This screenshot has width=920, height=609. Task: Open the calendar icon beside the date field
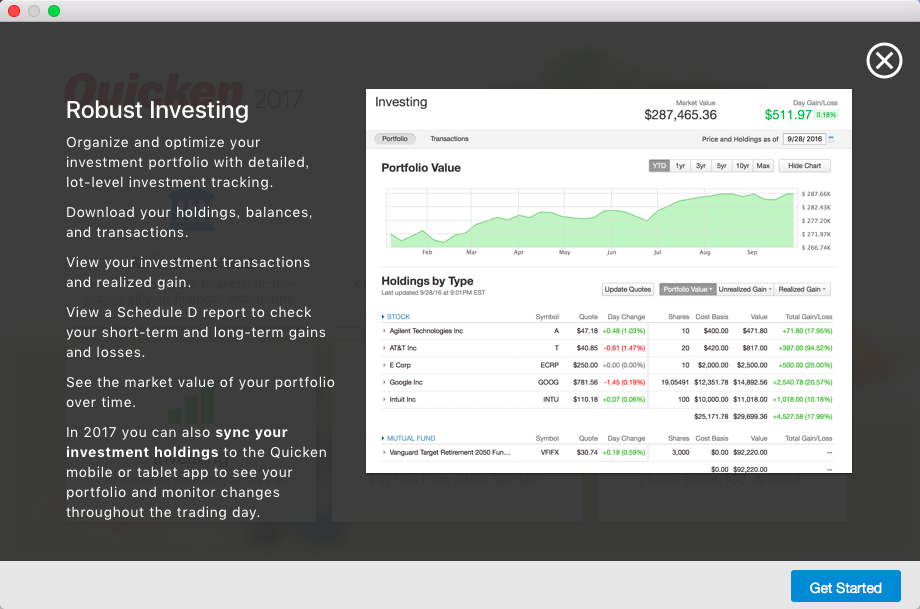[x=831, y=139]
